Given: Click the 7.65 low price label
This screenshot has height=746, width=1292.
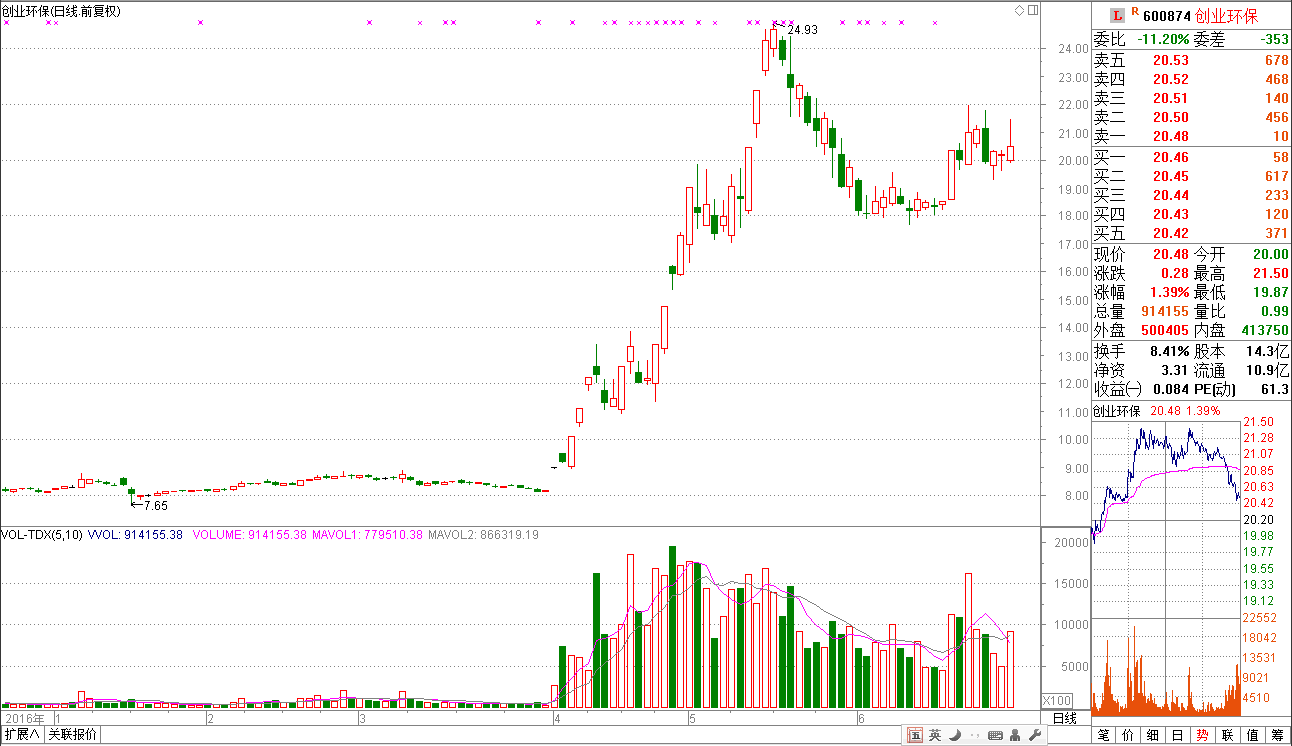Looking at the screenshot, I should [157, 505].
